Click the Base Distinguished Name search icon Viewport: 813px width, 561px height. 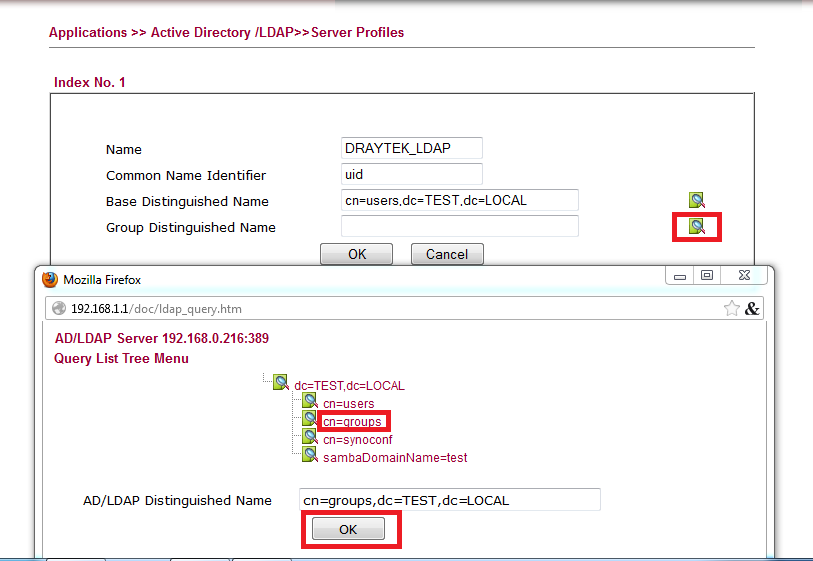point(696,201)
